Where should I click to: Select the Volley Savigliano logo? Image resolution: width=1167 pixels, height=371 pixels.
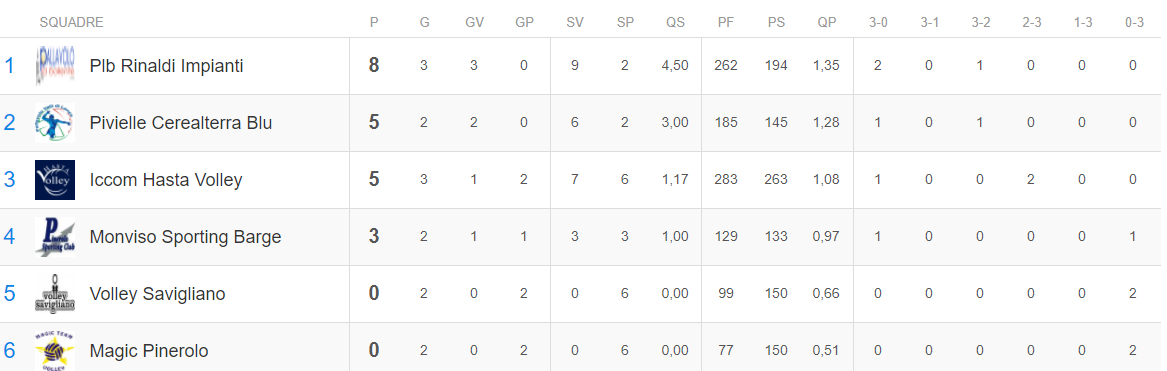point(55,294)
